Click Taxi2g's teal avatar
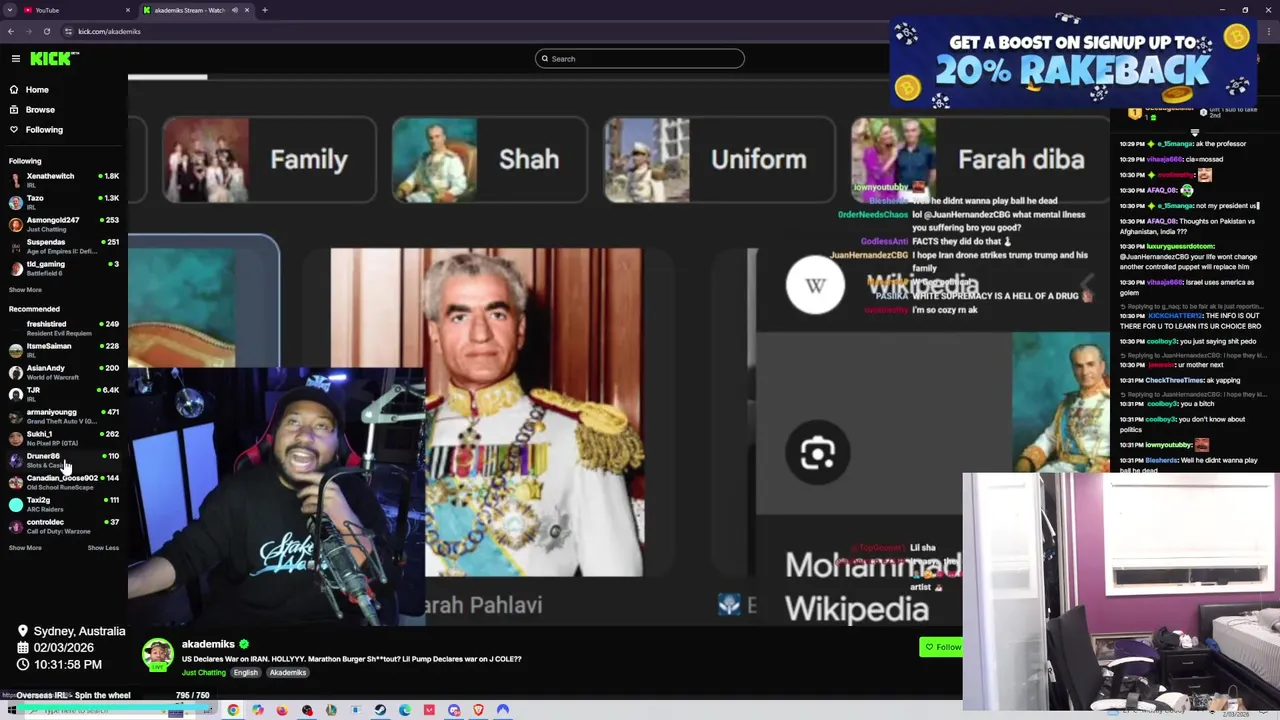This screenshot has height=720, width=1280. pyautogui.click(x=16, y=504)
